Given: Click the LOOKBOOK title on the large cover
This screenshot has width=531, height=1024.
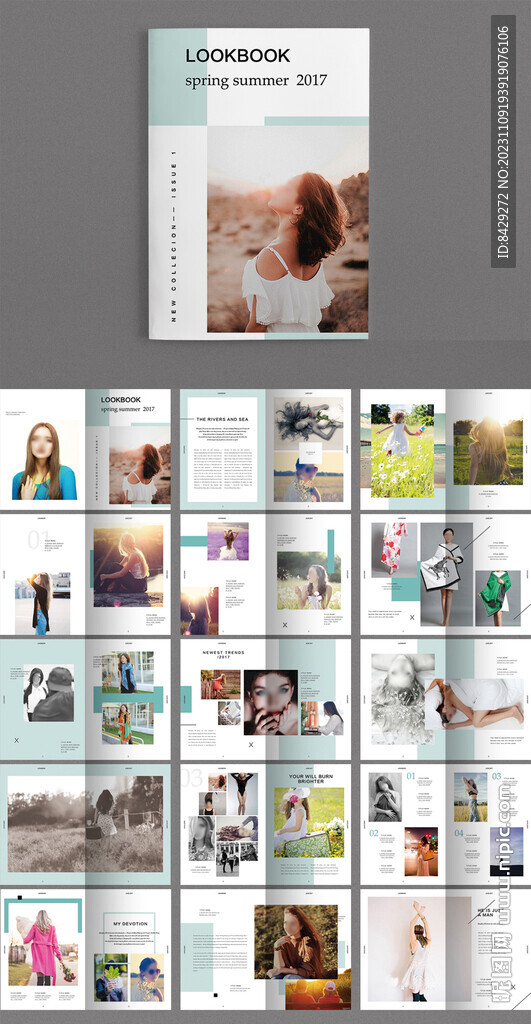Looking at the screenshot, I should coord(238,56).
